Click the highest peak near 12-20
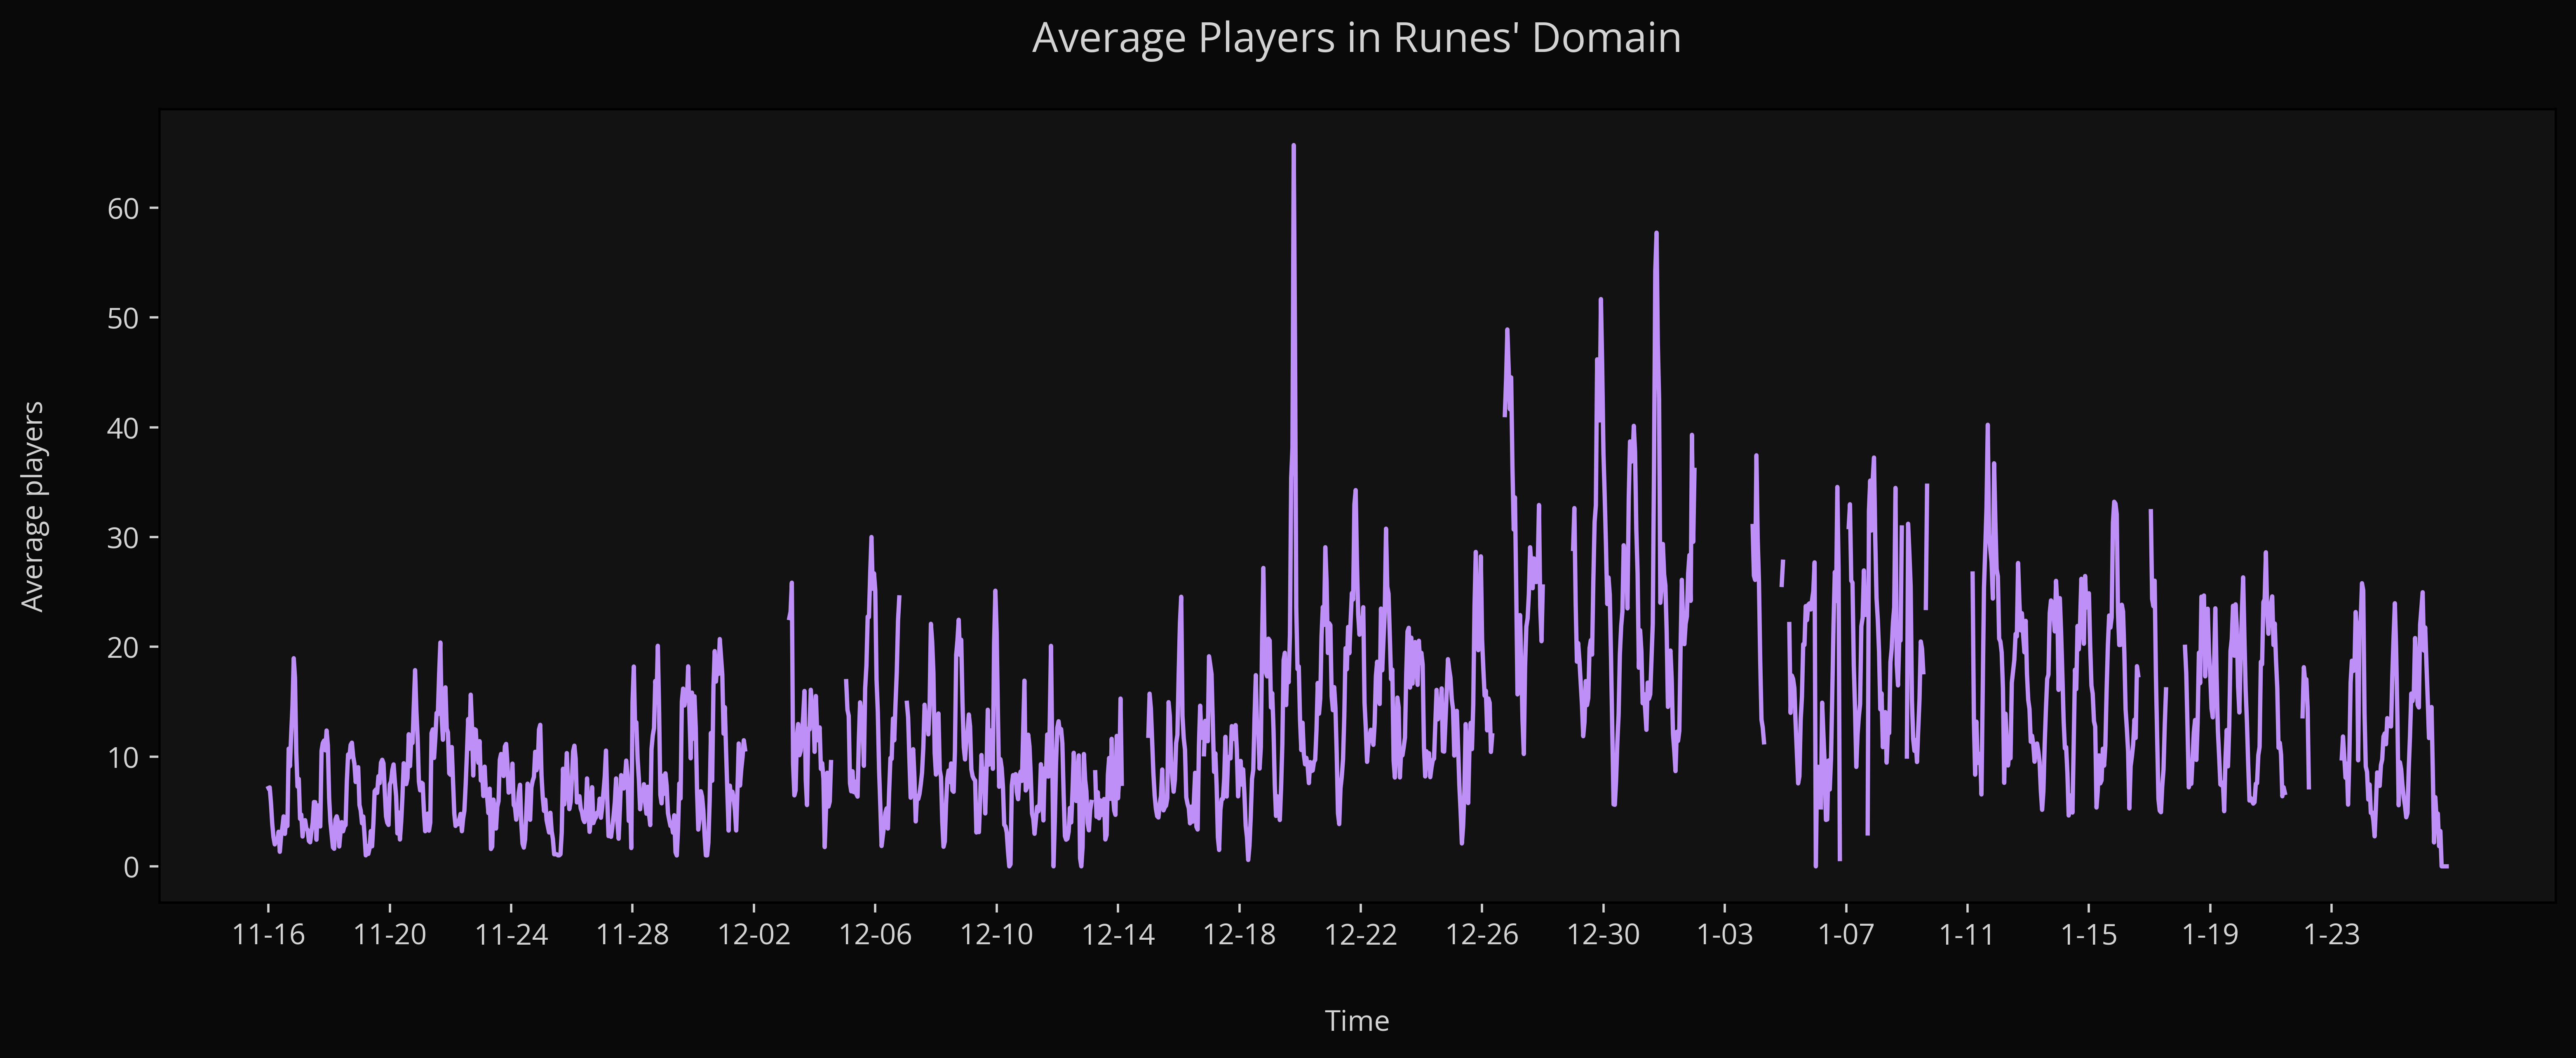Image resolution: width=2576 pixels, height=1058 pixels. 1294,146
